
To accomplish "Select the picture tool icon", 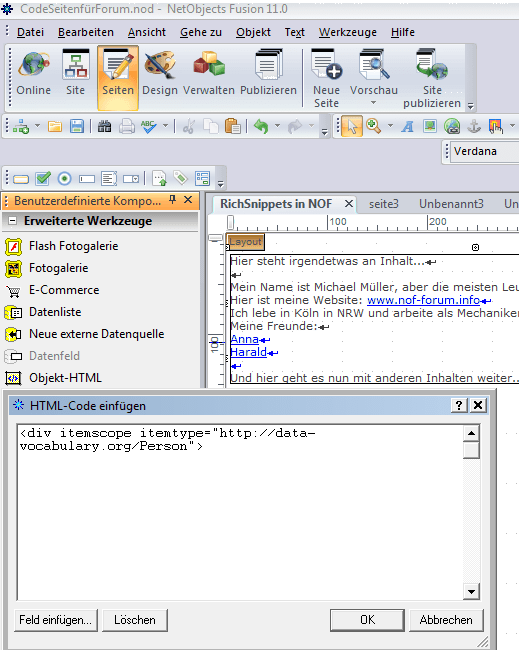I will click(430, 126).
